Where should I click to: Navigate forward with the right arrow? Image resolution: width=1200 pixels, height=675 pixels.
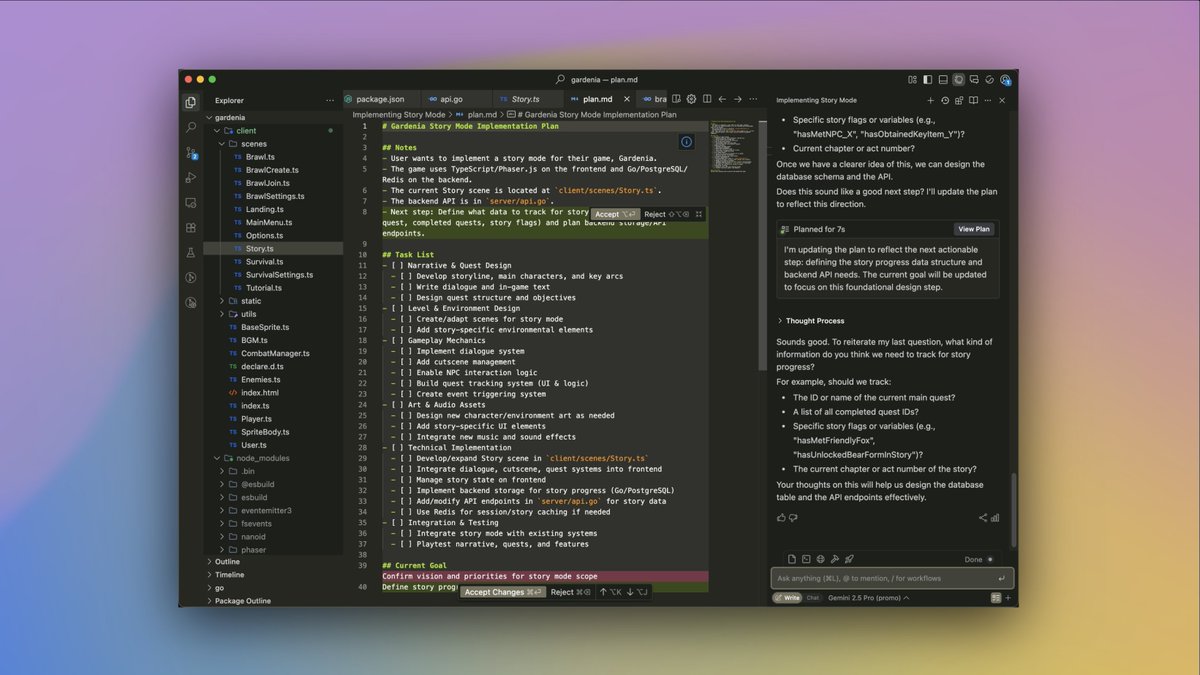pos(738,99)
